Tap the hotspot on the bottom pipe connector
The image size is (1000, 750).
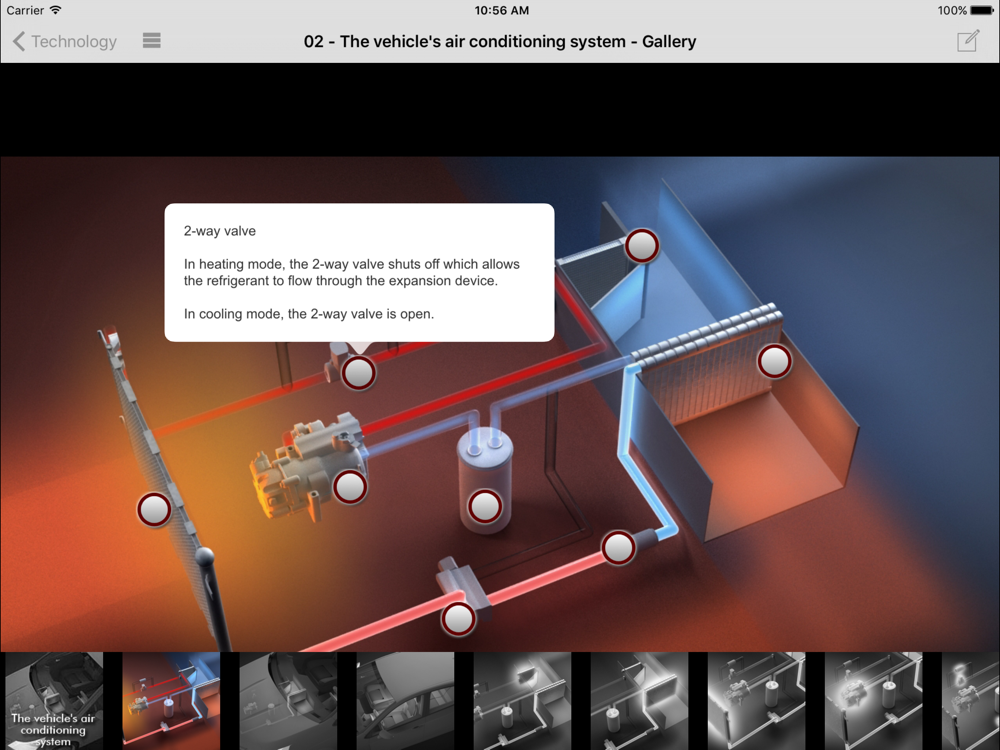point(458,619)
